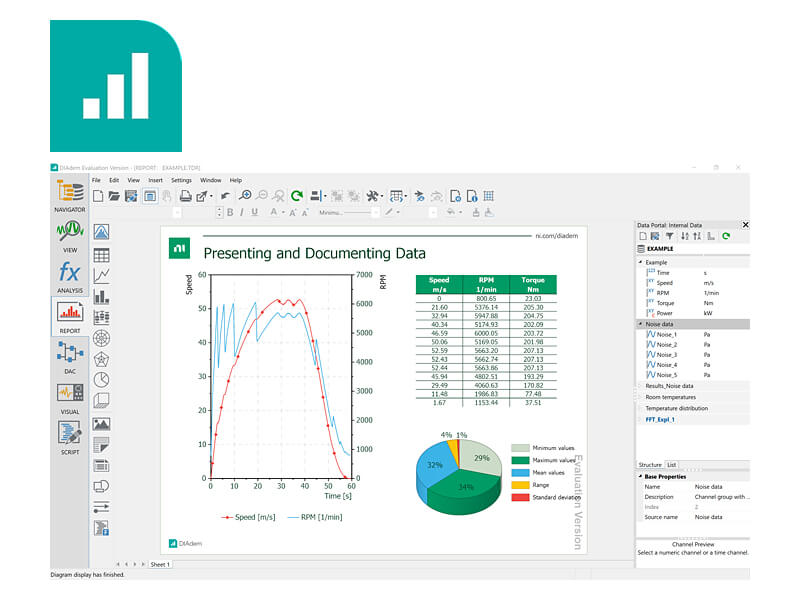This screenshot has width=800, height=600.
Task: Expand the Room temperatures group
Action: click(x=641, y=397)
